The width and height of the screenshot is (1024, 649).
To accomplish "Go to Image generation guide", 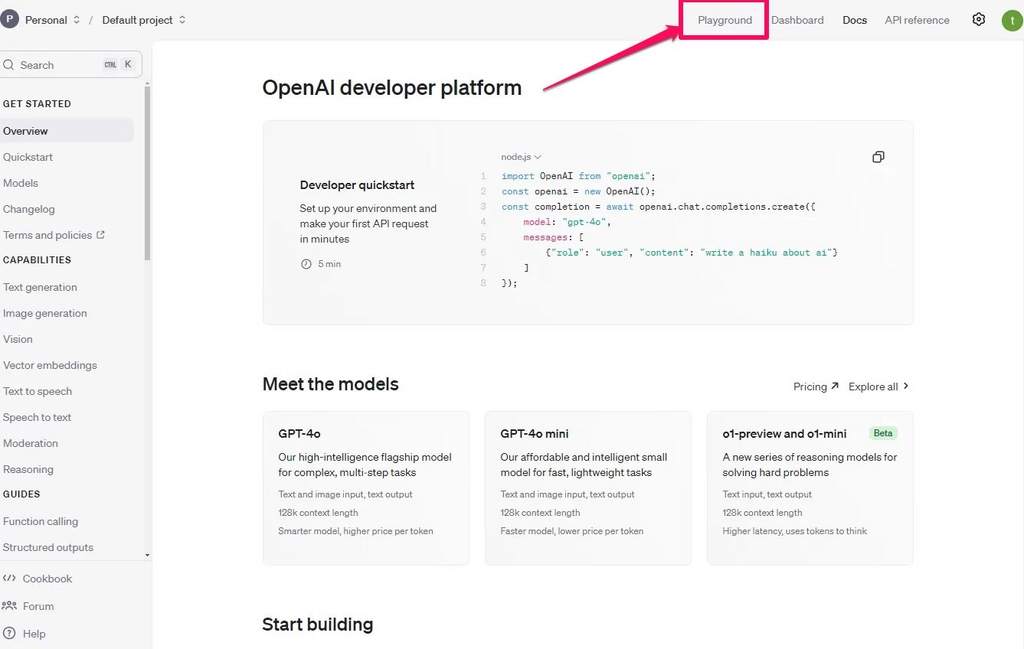I will point(44,313).
